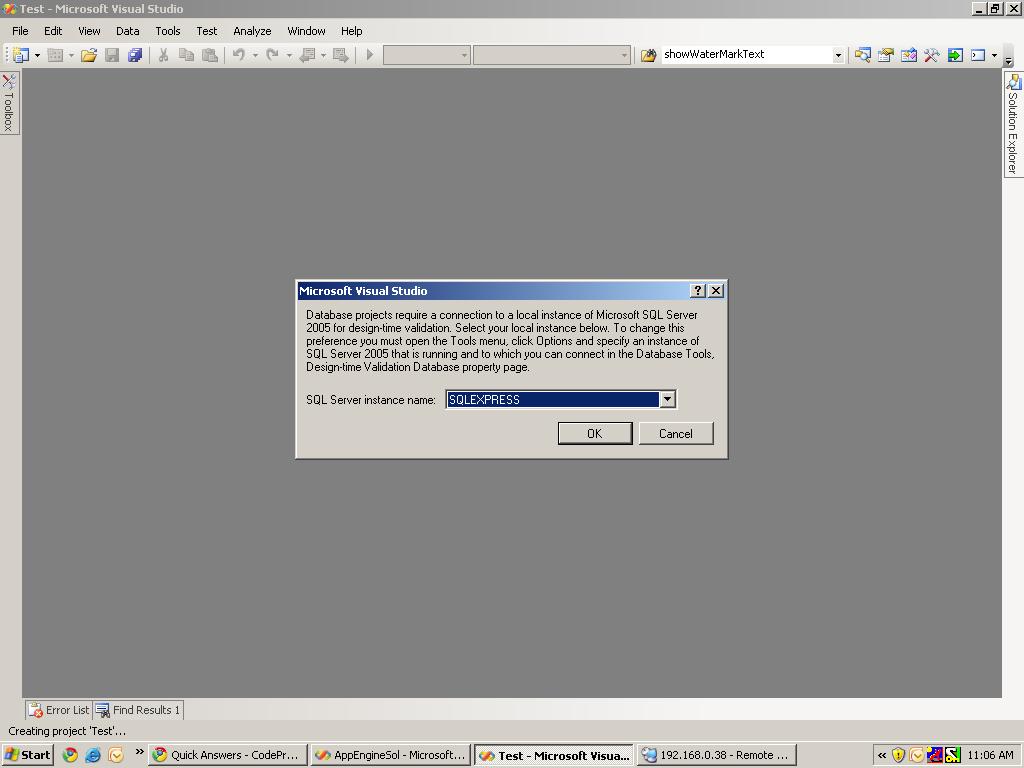Open the Navigate Backward dropdown arrow

323,56
